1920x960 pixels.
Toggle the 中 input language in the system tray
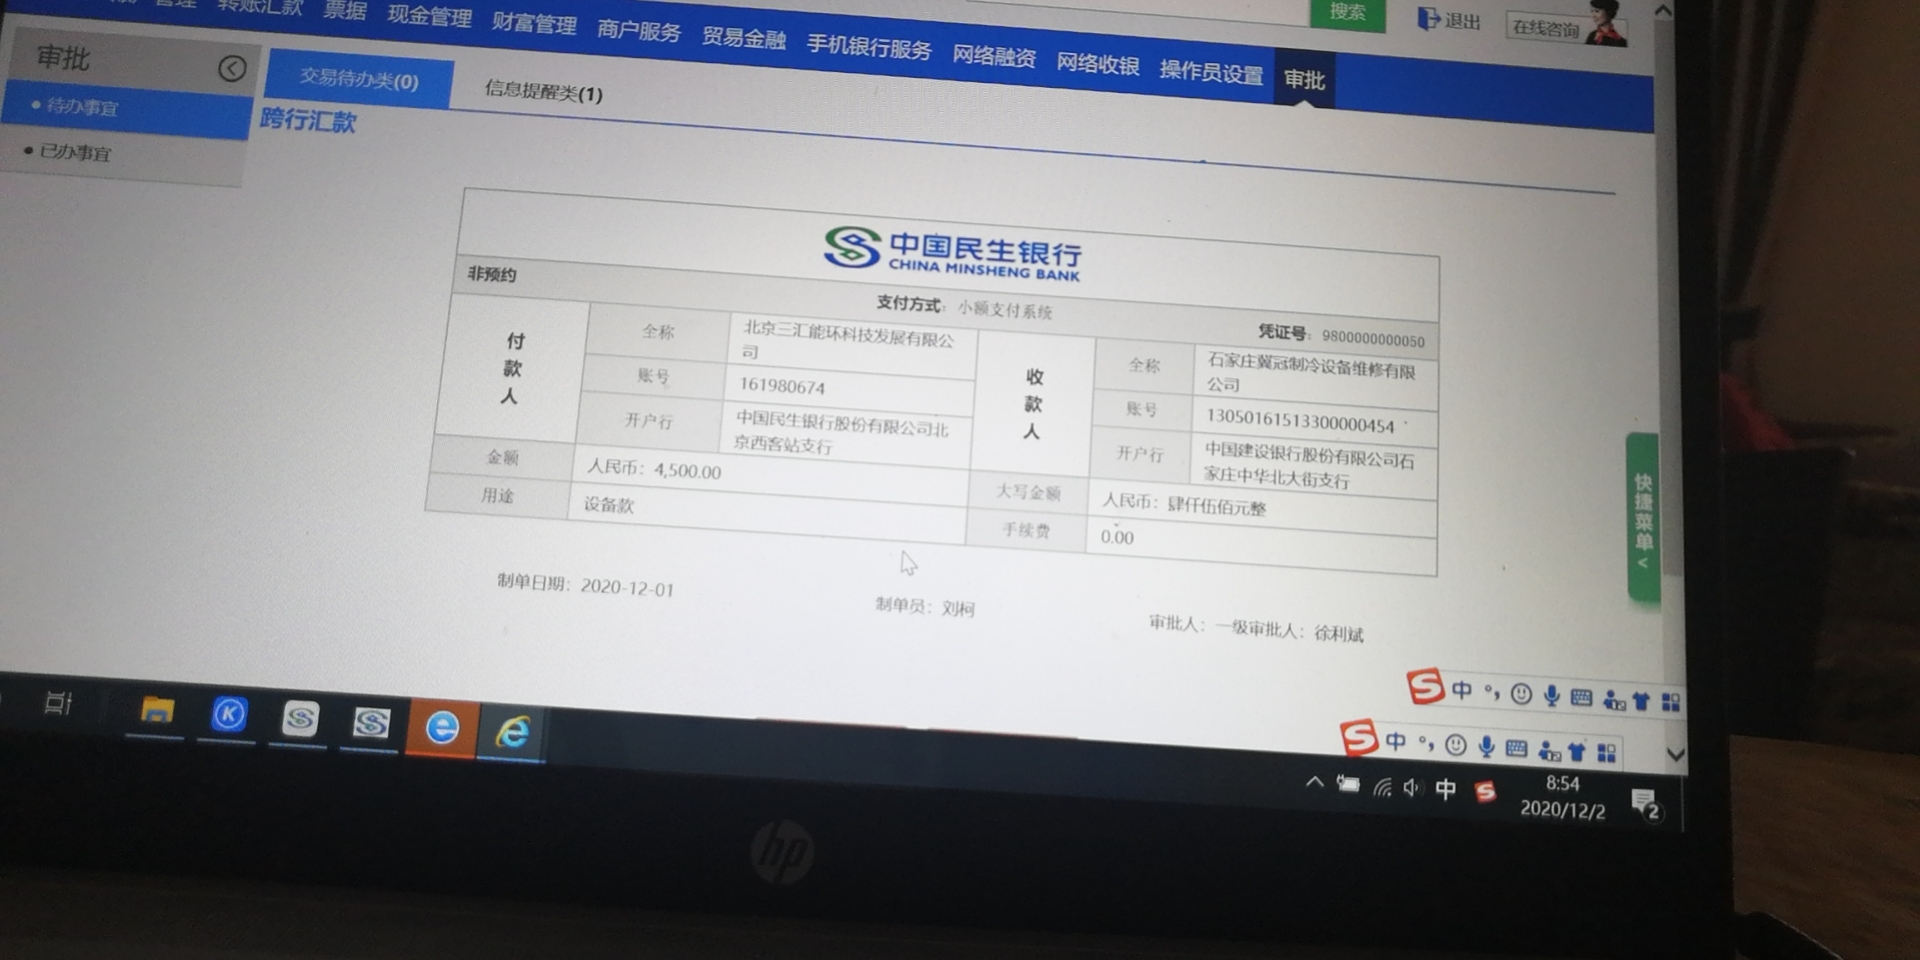pyautogui.click(x=1445, y=790)
